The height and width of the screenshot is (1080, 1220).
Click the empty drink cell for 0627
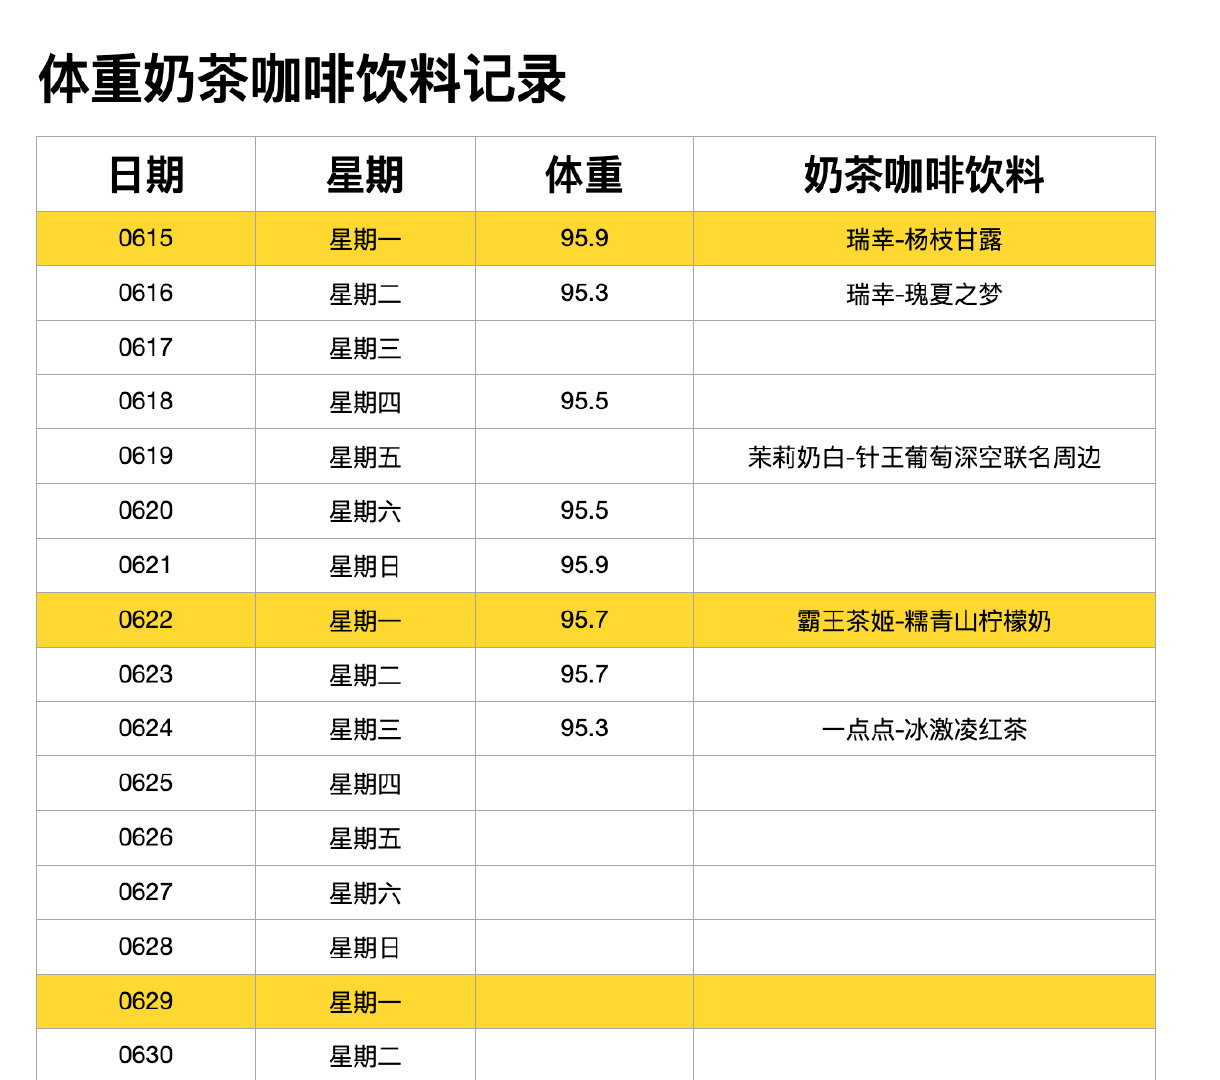pyautogui.click(x=924, y=892)
